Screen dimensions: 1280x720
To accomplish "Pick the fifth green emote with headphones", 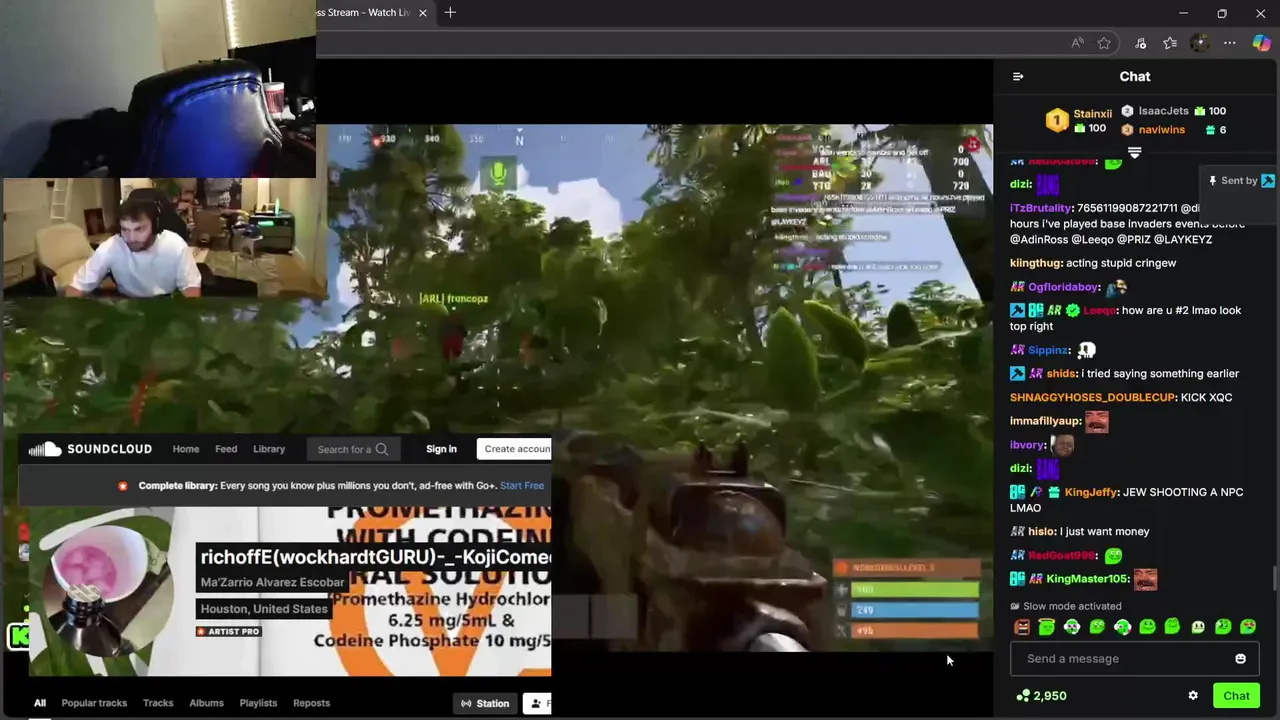I will [x=1122, y=627].
